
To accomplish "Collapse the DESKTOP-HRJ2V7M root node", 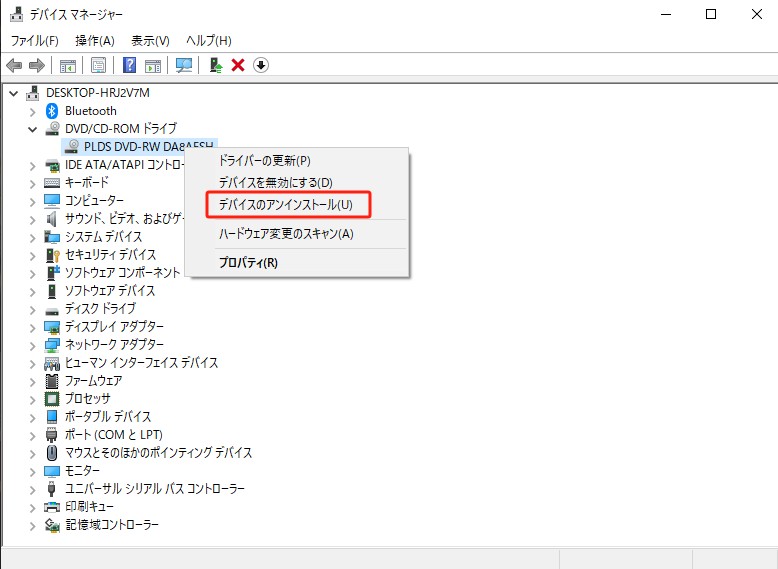I will (x=14, y=93).
